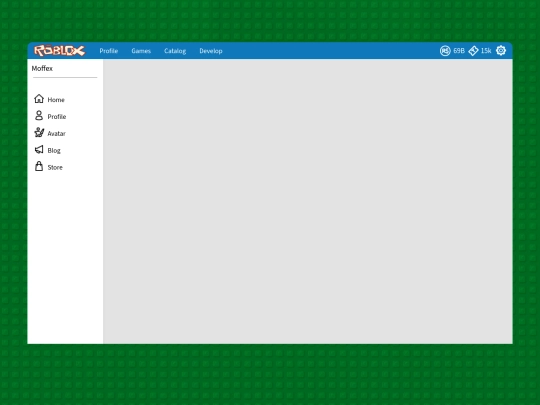Open Profile from the sidebar label

[57, 117]
